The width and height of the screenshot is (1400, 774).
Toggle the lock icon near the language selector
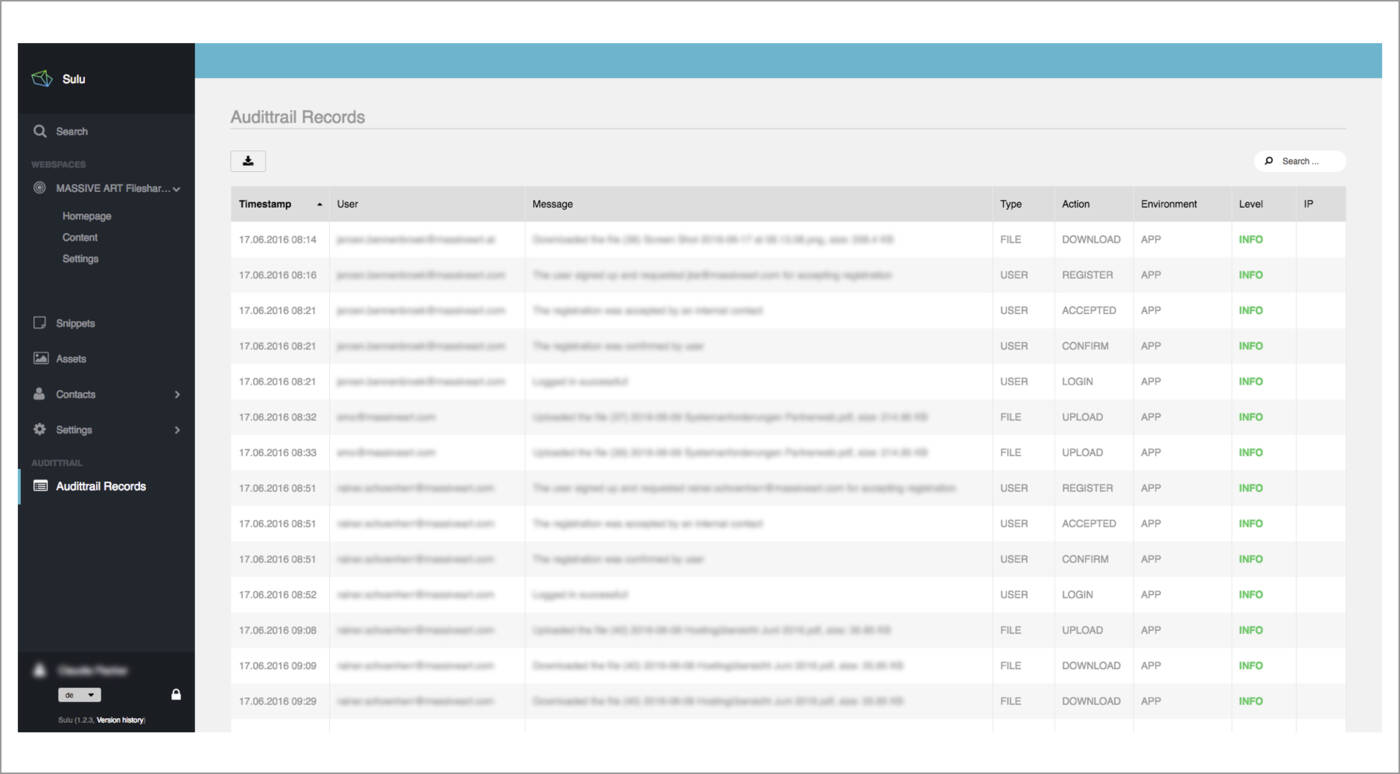pyautogui.click(x=176, y=694)
